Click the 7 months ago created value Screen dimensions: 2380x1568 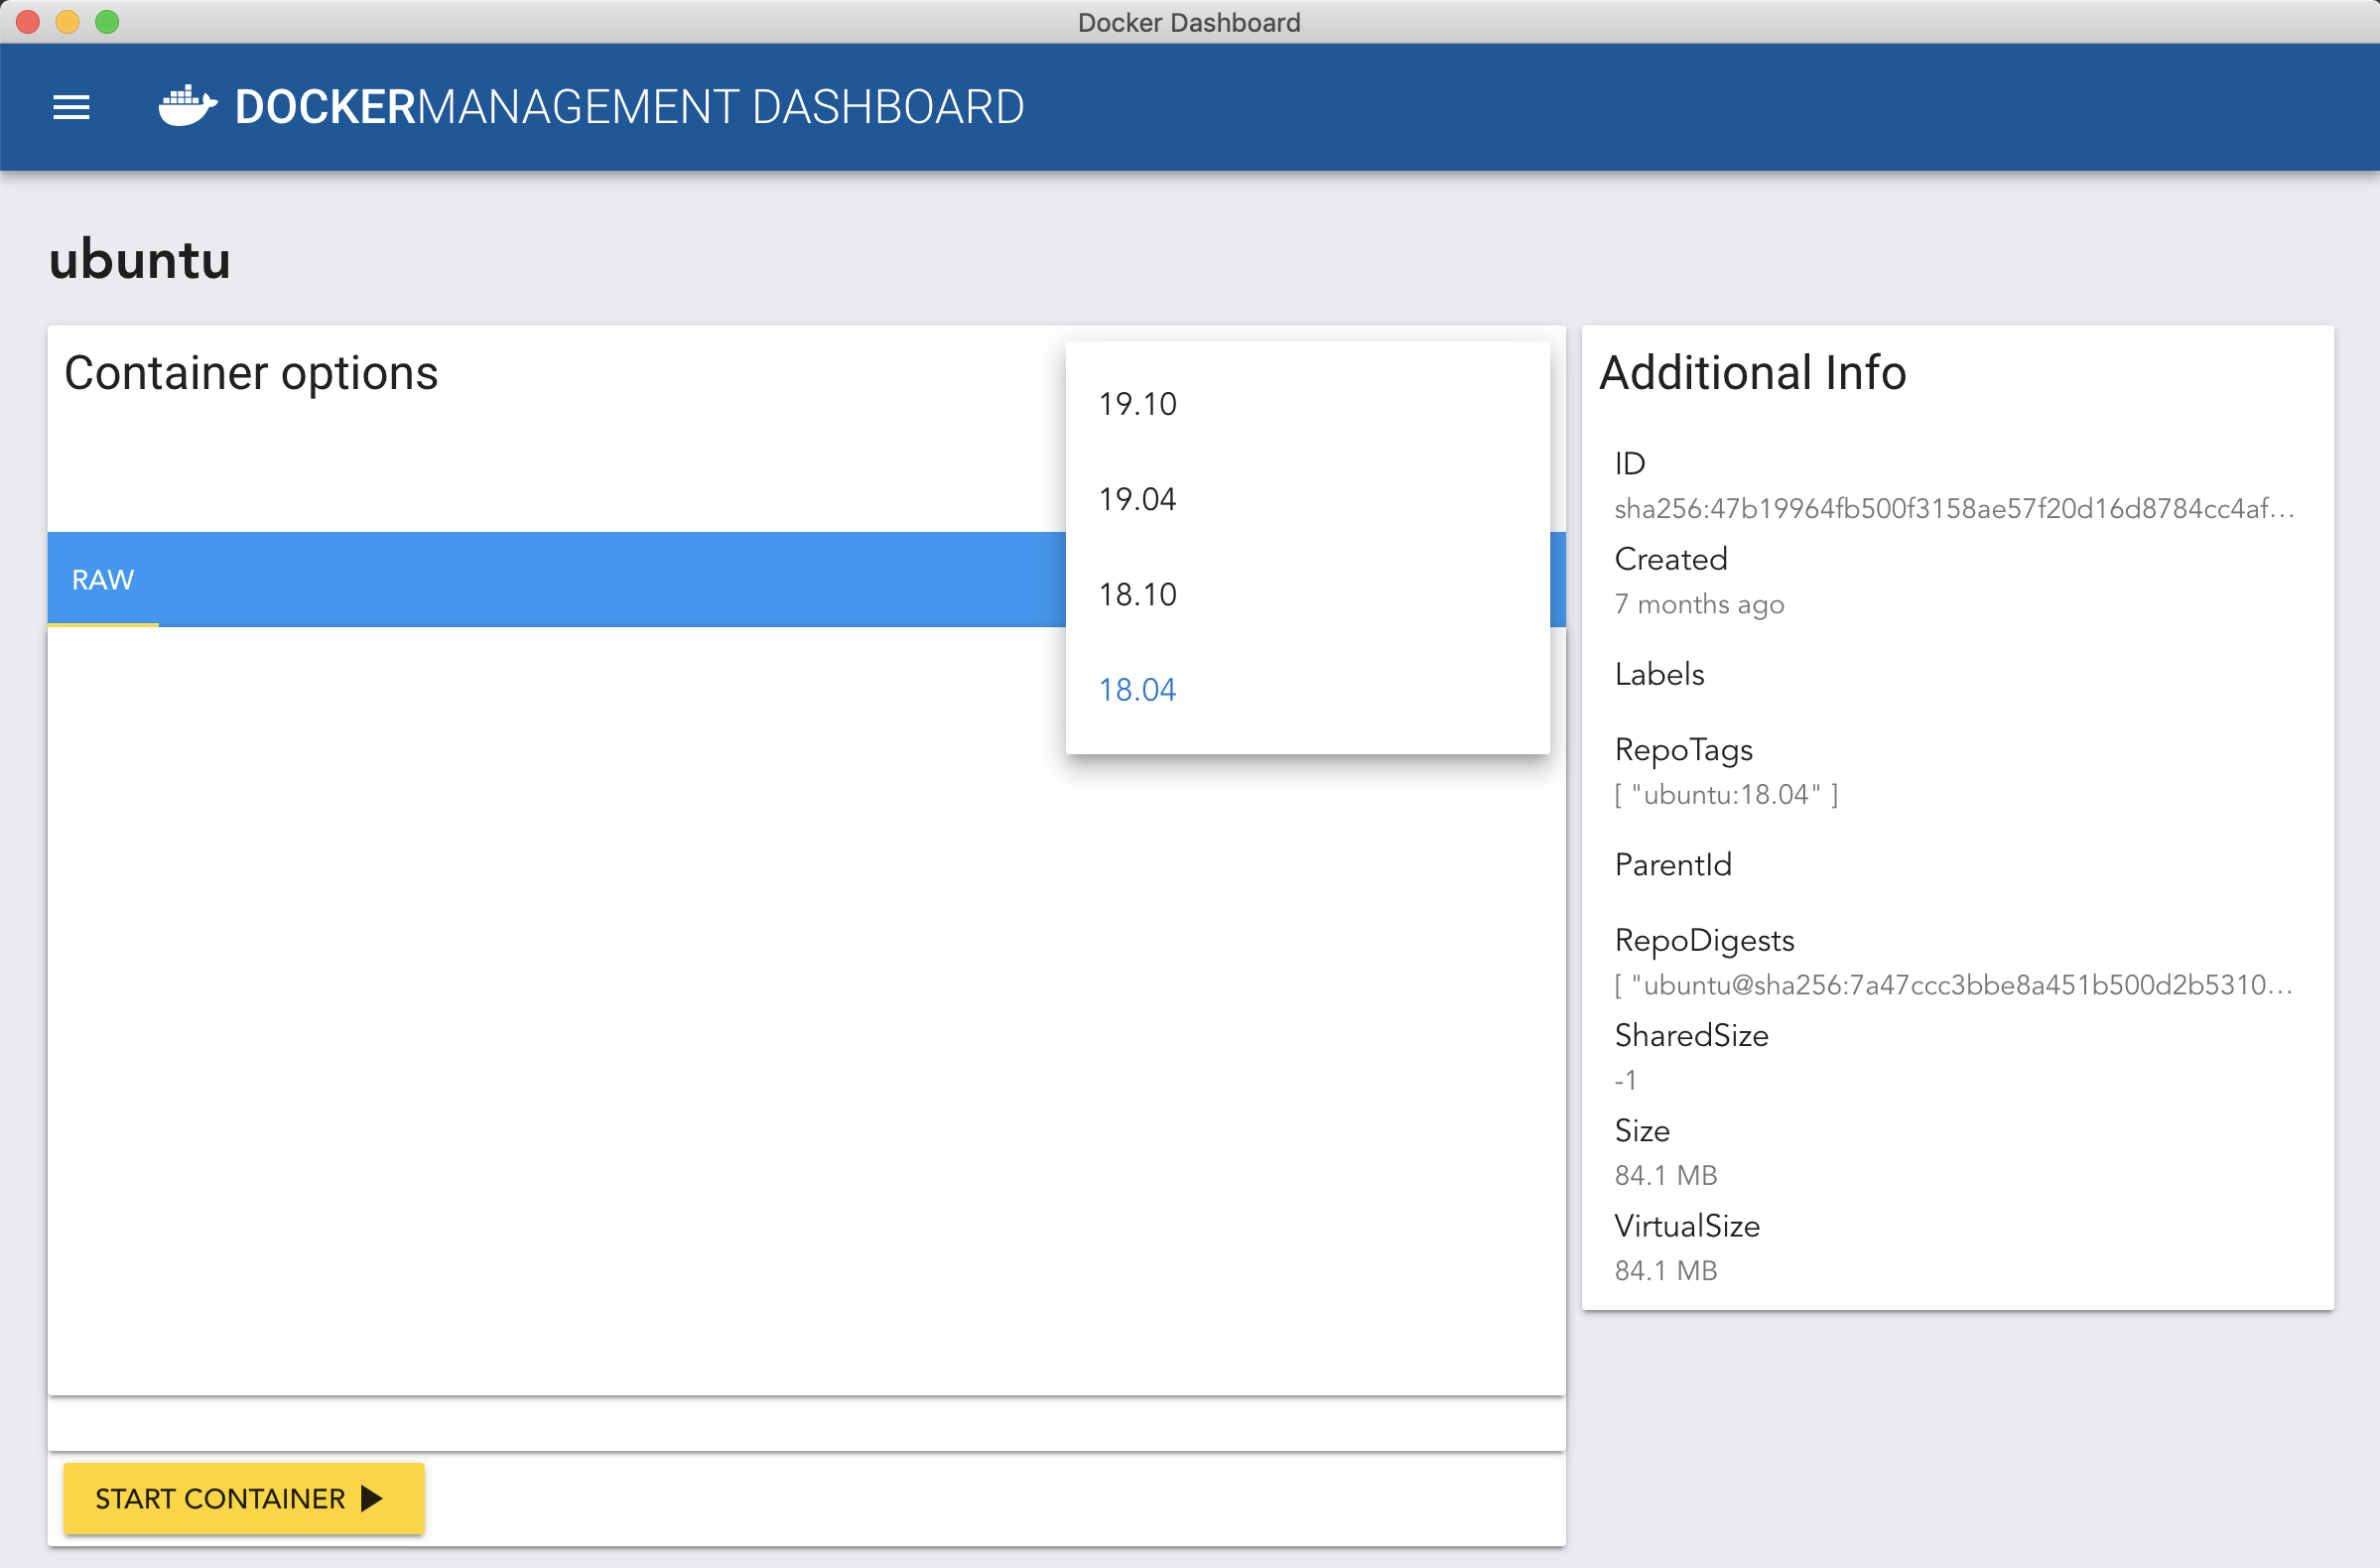click(1699, 604)
